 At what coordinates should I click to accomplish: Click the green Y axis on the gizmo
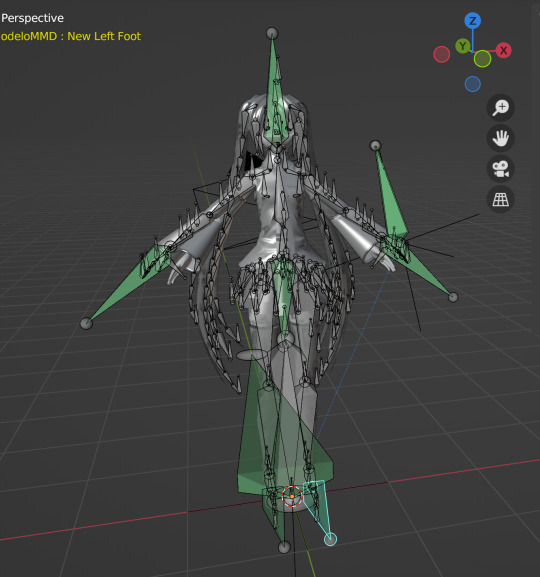463,46
